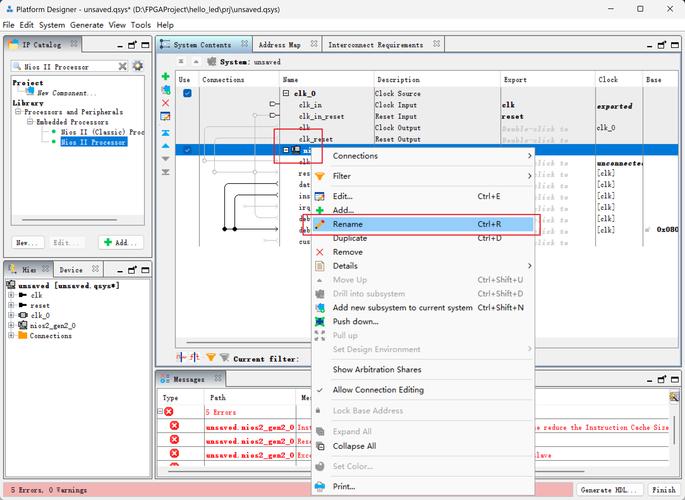
Task: Select Nios II (Classic) Processor library item
Action: click(x=102, y=132)
